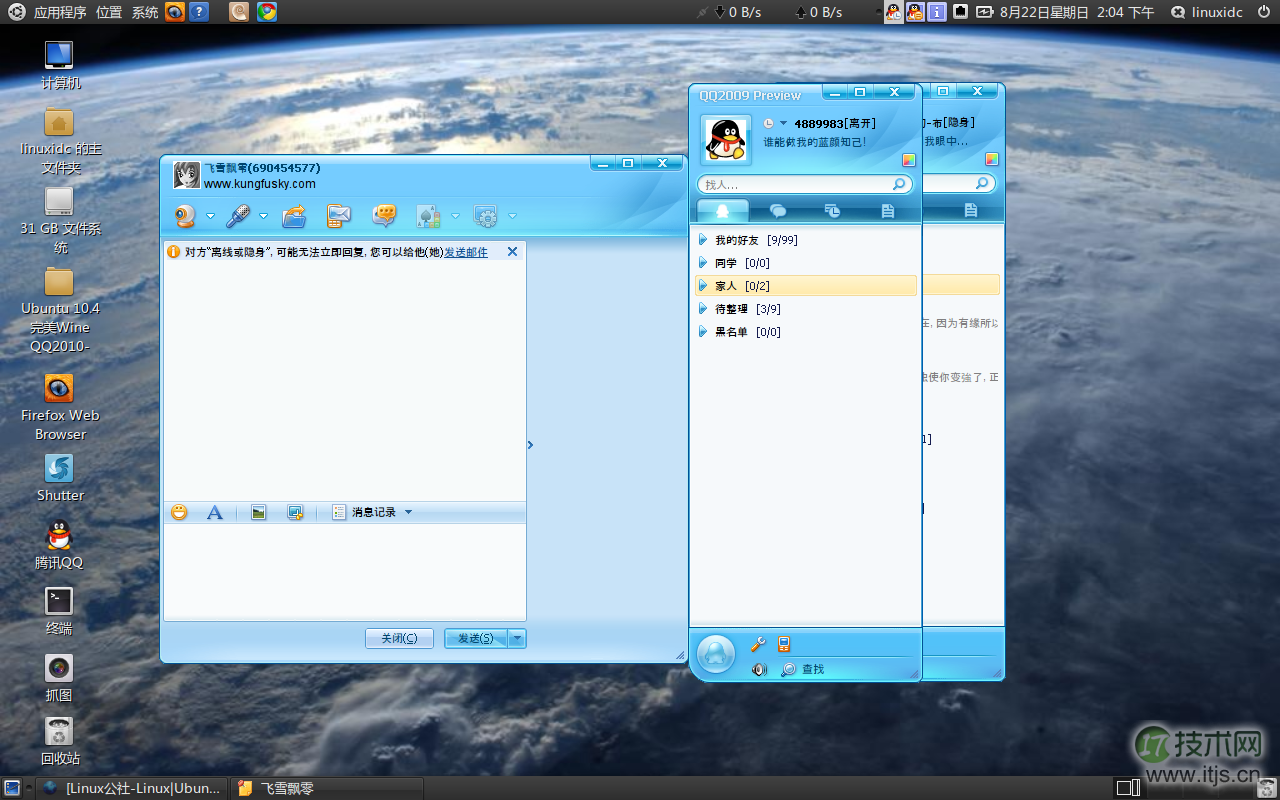
Task: Open Shutter desktop icon
Action: pos(60,478)
